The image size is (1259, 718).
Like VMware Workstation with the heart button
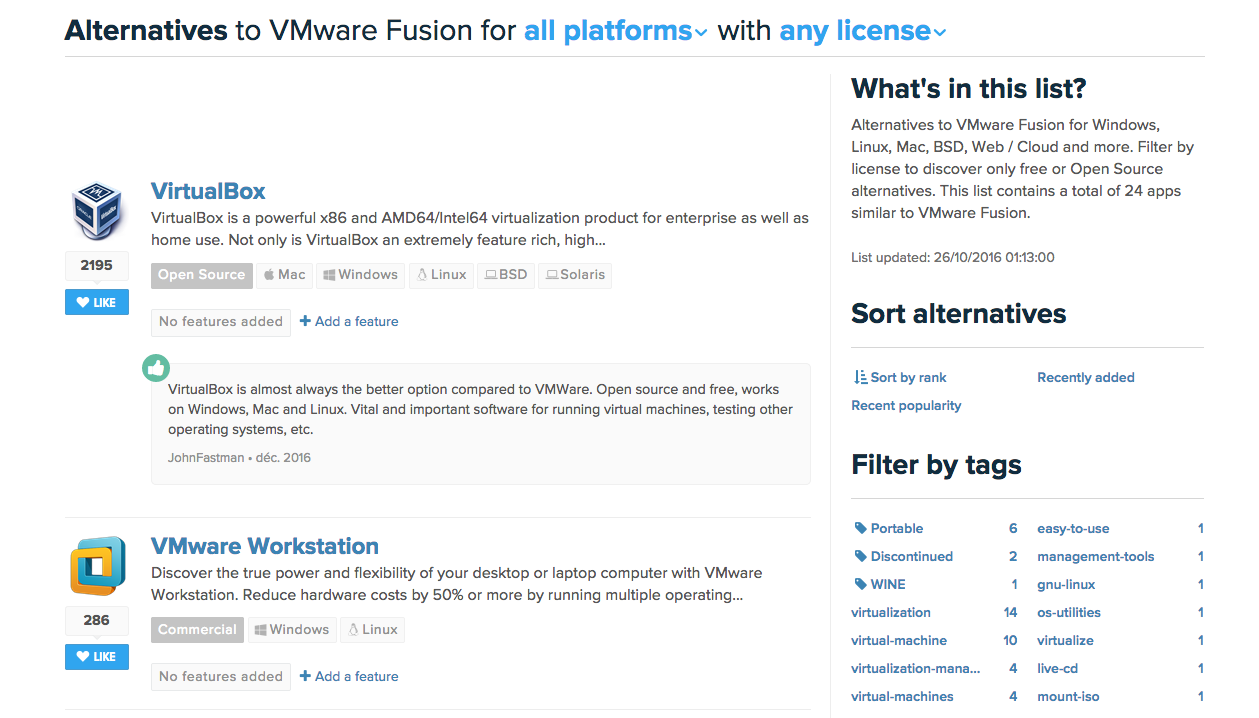(x=97, y=657)
